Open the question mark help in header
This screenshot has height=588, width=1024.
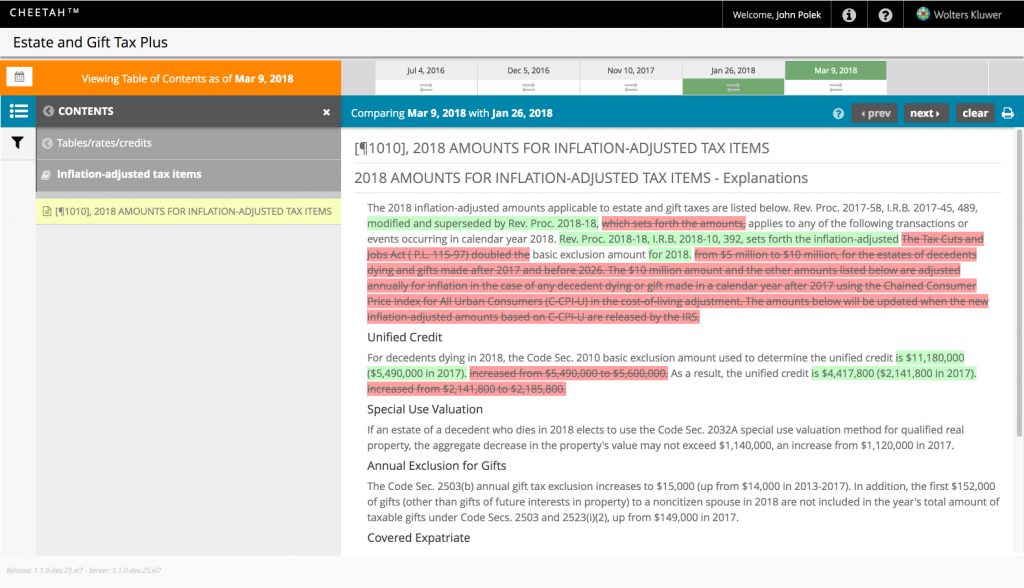[x=885, y=15]
